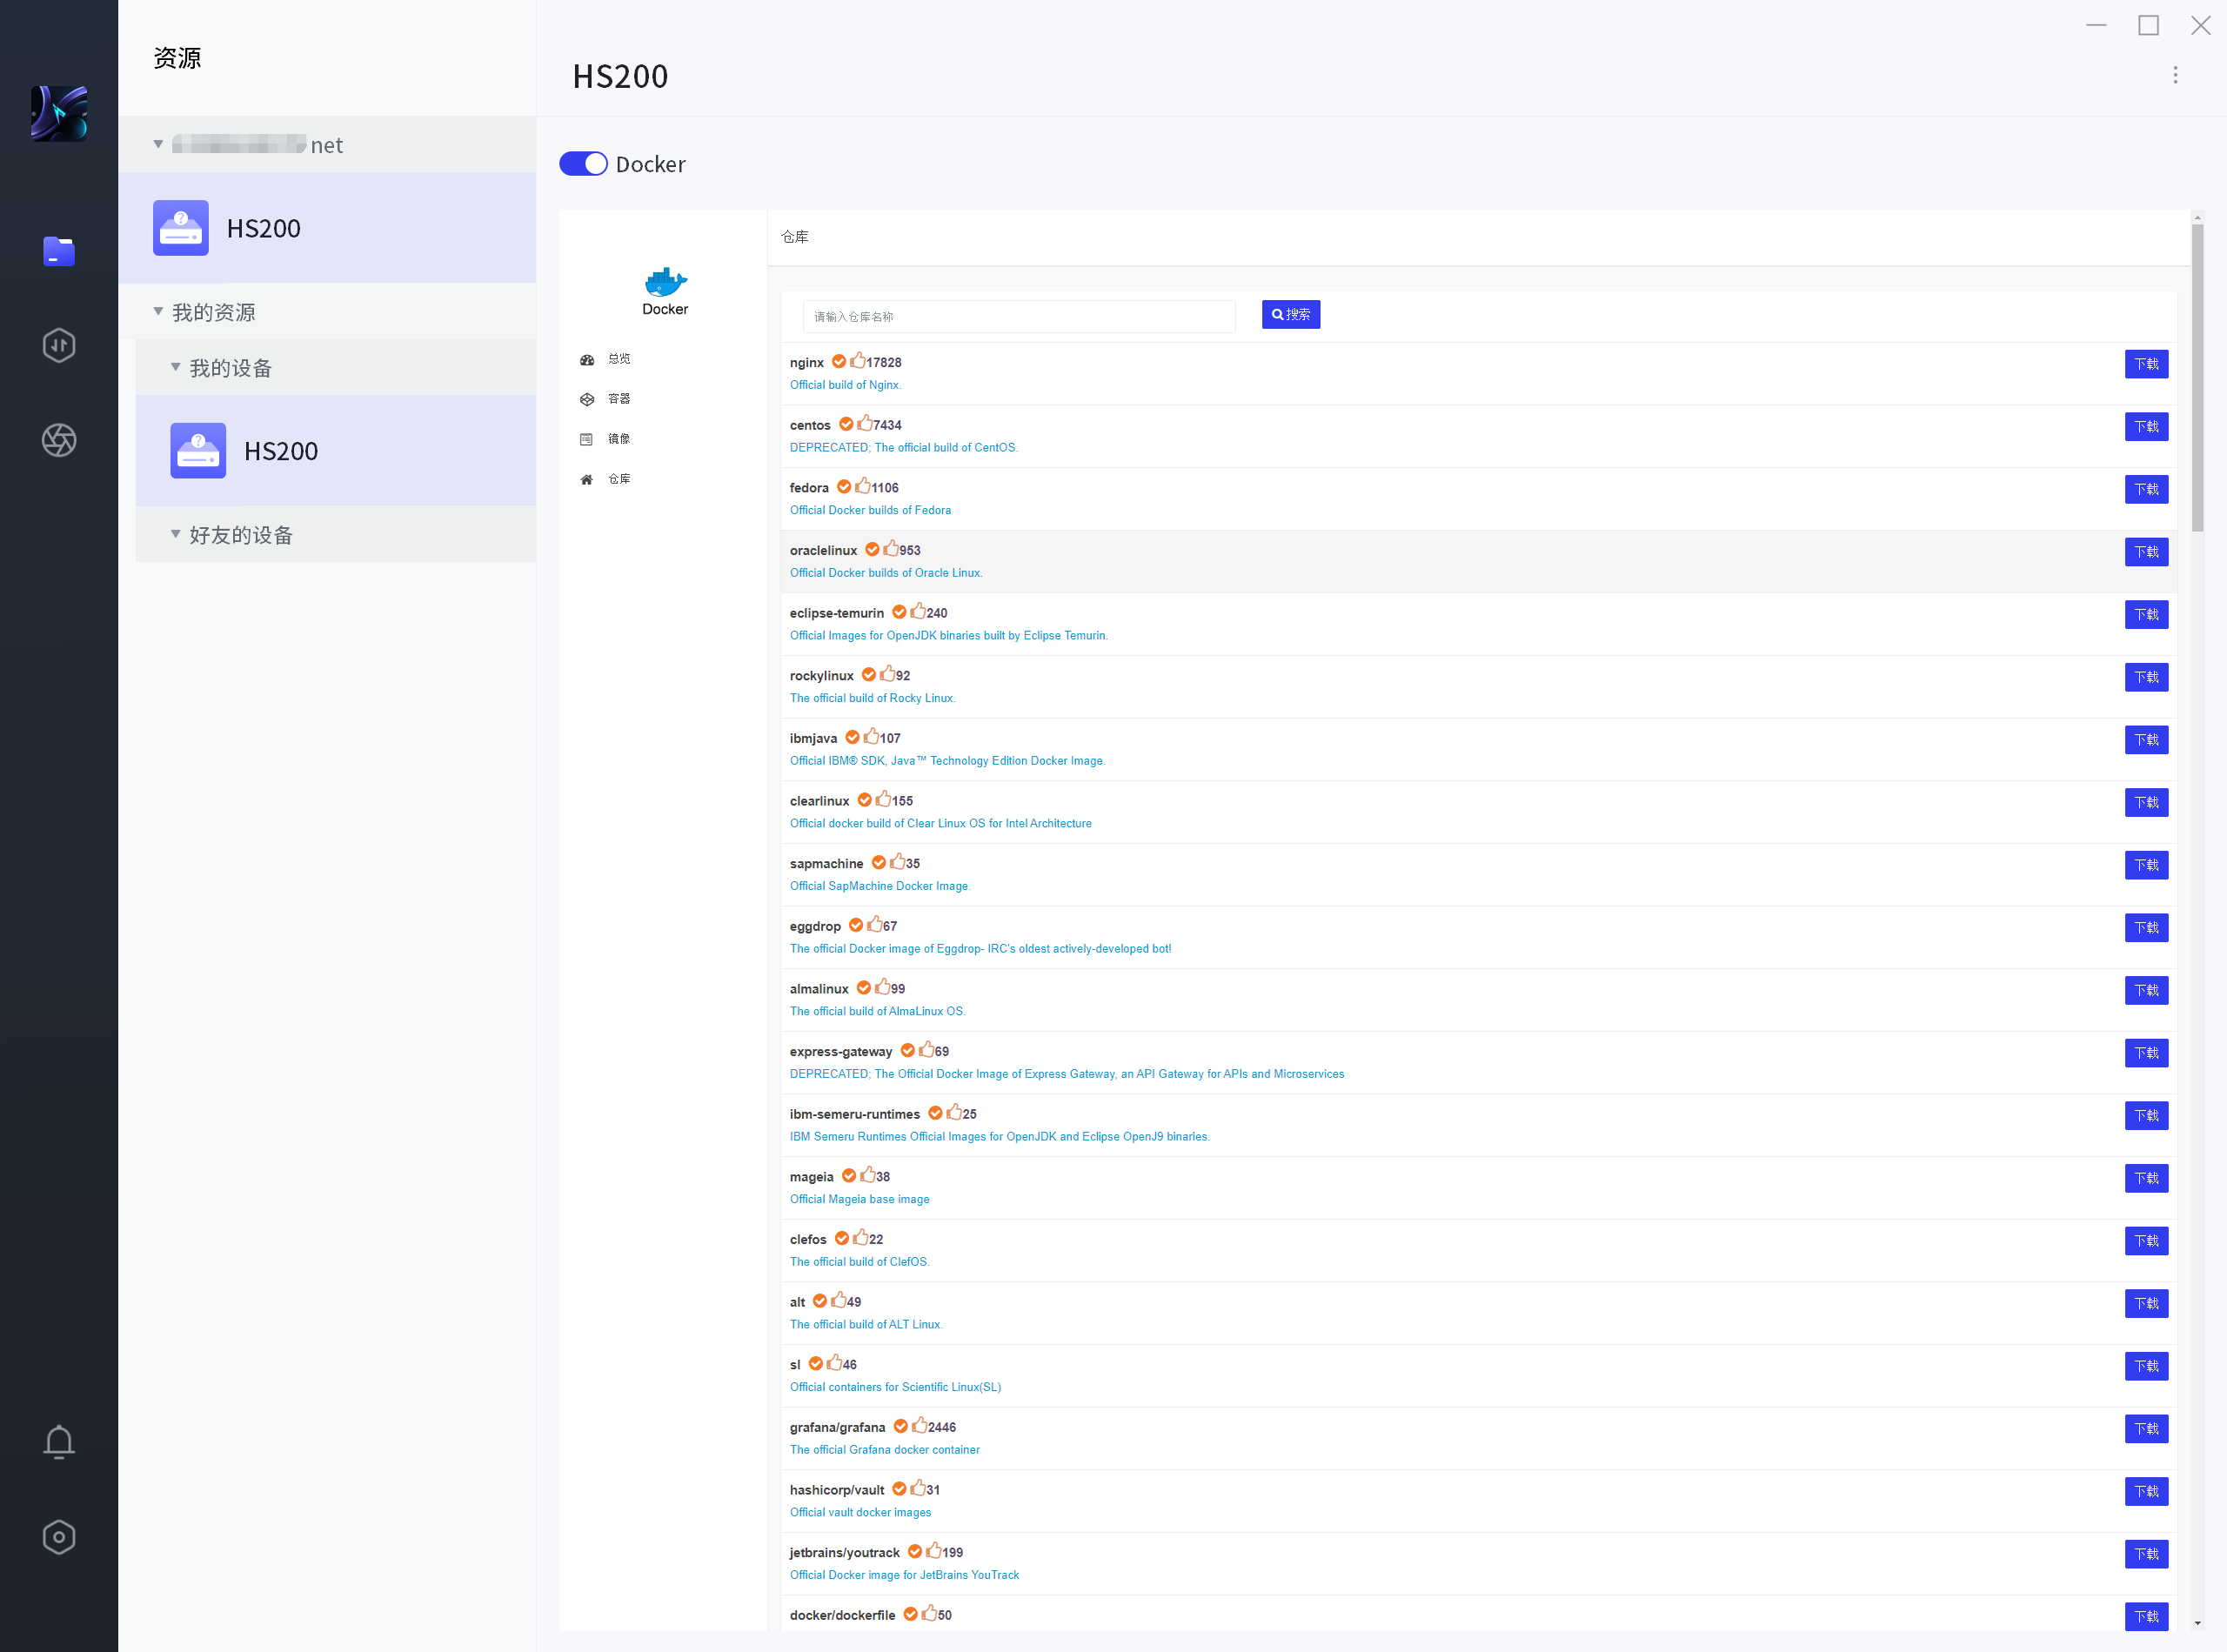Open the three-dot more options menu
The height and width of the screenshot is (1652, 2227).
point(2174,75)
